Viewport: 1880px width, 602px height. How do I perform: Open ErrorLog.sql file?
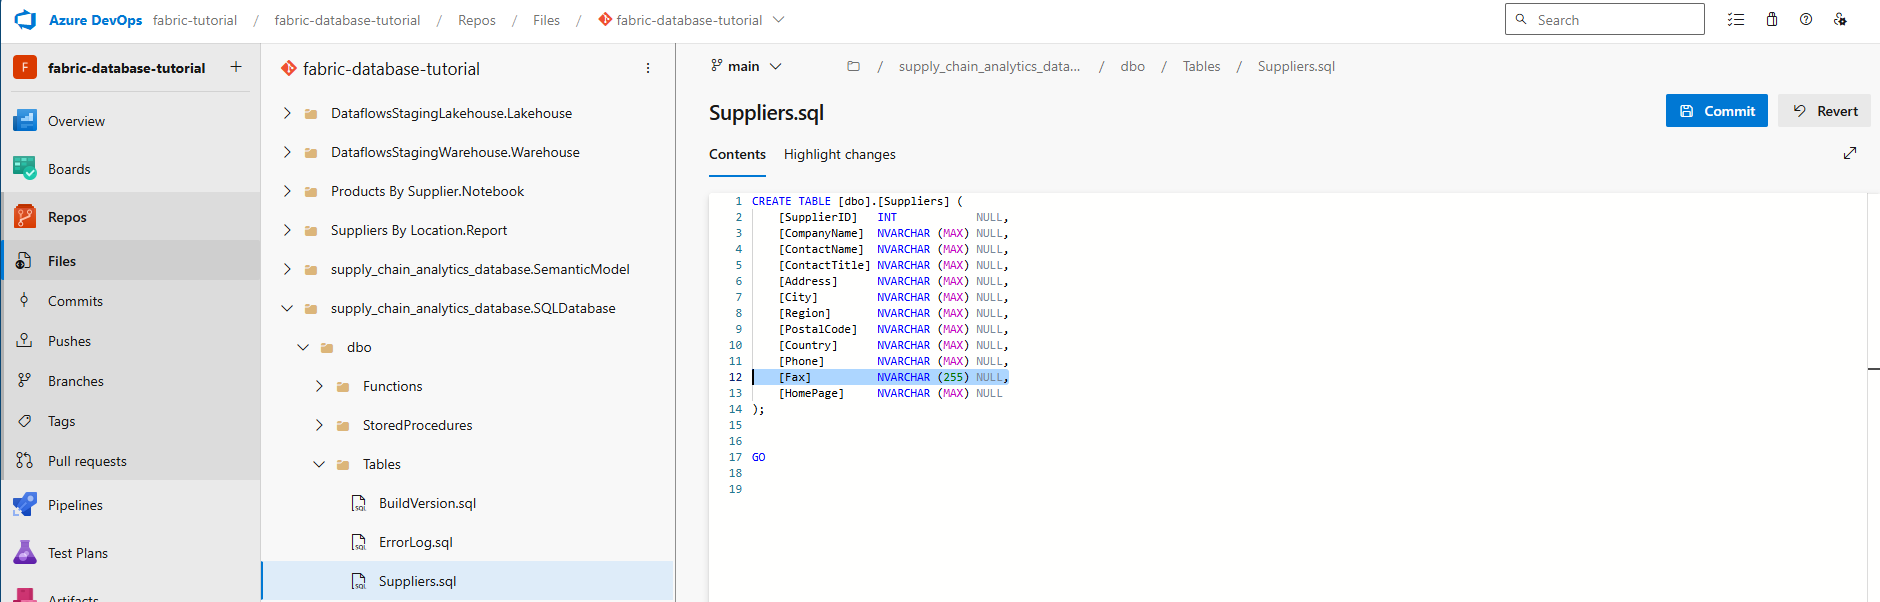(415, 542)
